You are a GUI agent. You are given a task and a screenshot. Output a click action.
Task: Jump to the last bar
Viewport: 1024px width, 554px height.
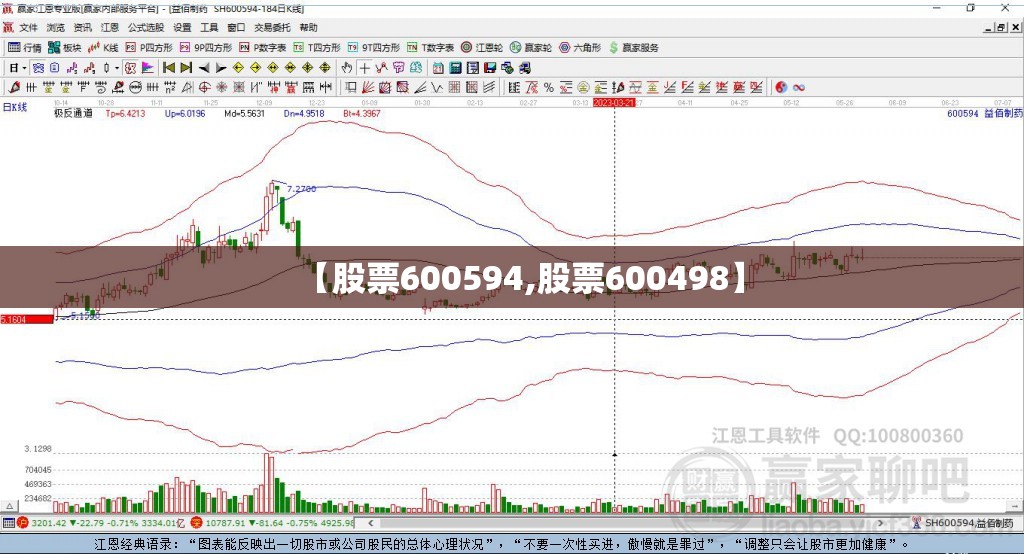(186, 68)
